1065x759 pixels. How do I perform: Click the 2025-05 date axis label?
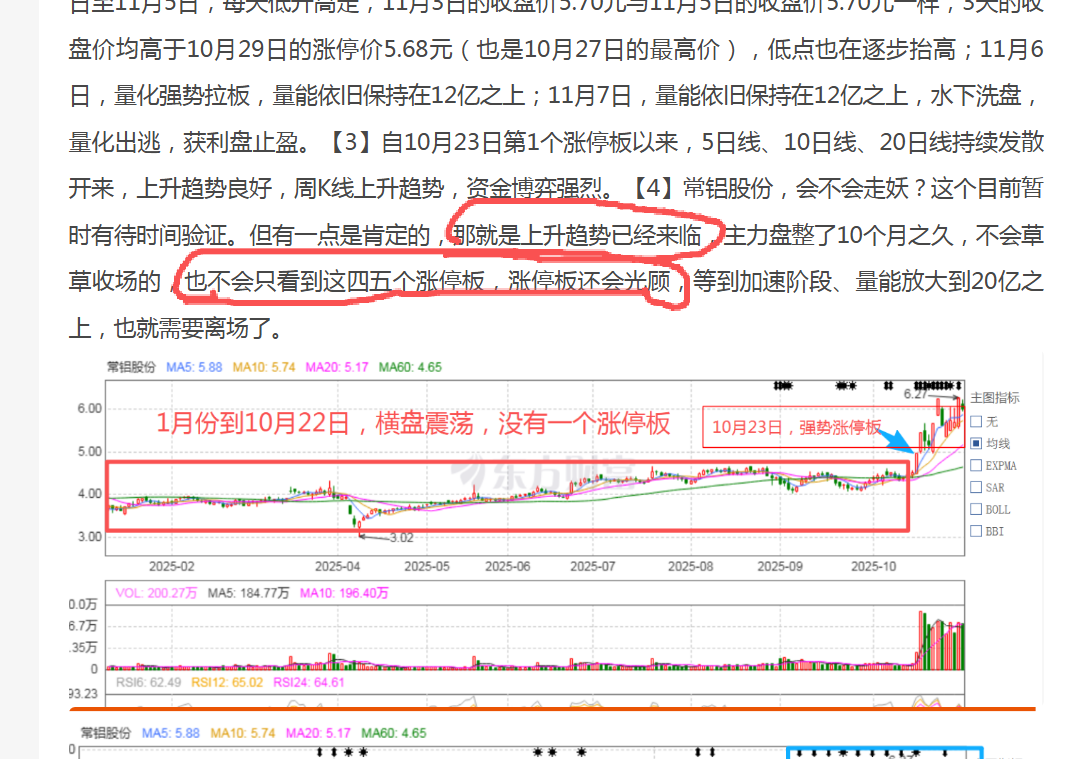(x=427, y=566)
